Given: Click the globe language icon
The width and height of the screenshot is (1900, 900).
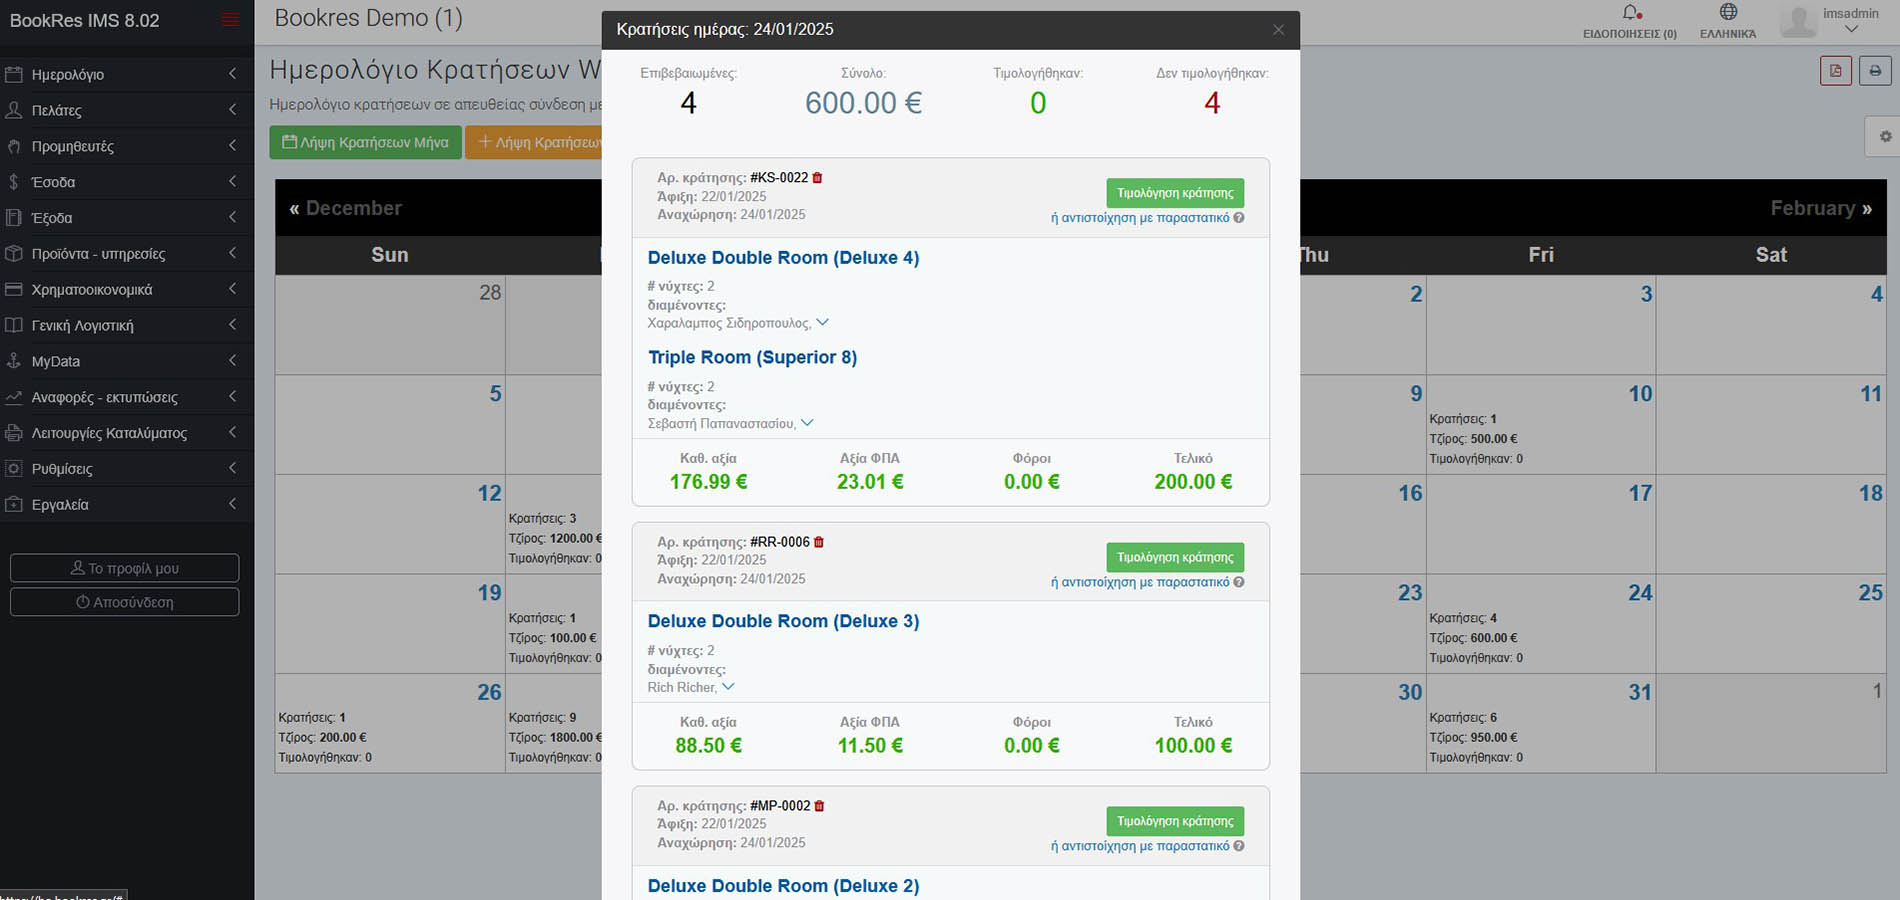Looking at the screenshot, I should coord(1728,13).
